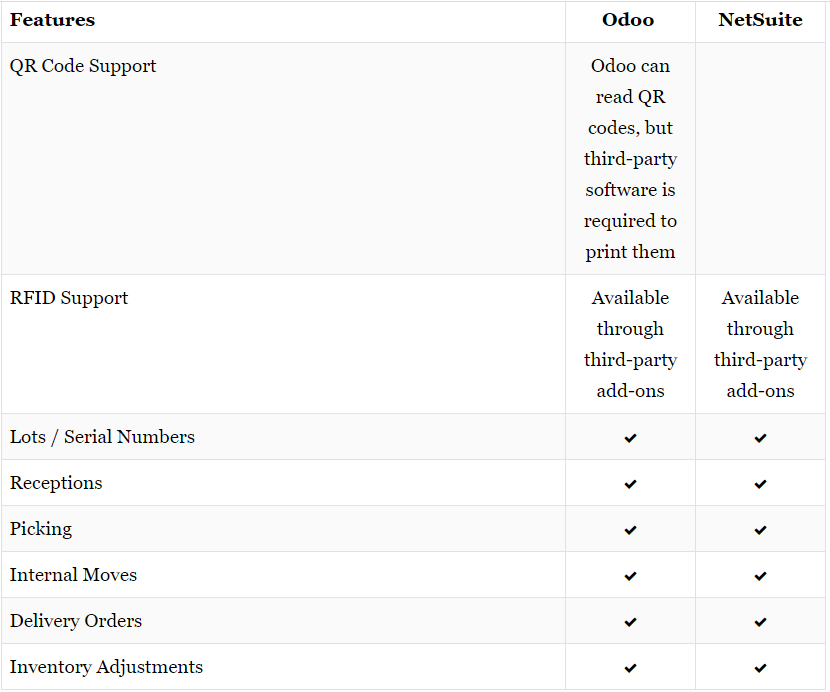Click Odoo's QR code description text
Screen dimensions: 830x692
tap(630, 159)
